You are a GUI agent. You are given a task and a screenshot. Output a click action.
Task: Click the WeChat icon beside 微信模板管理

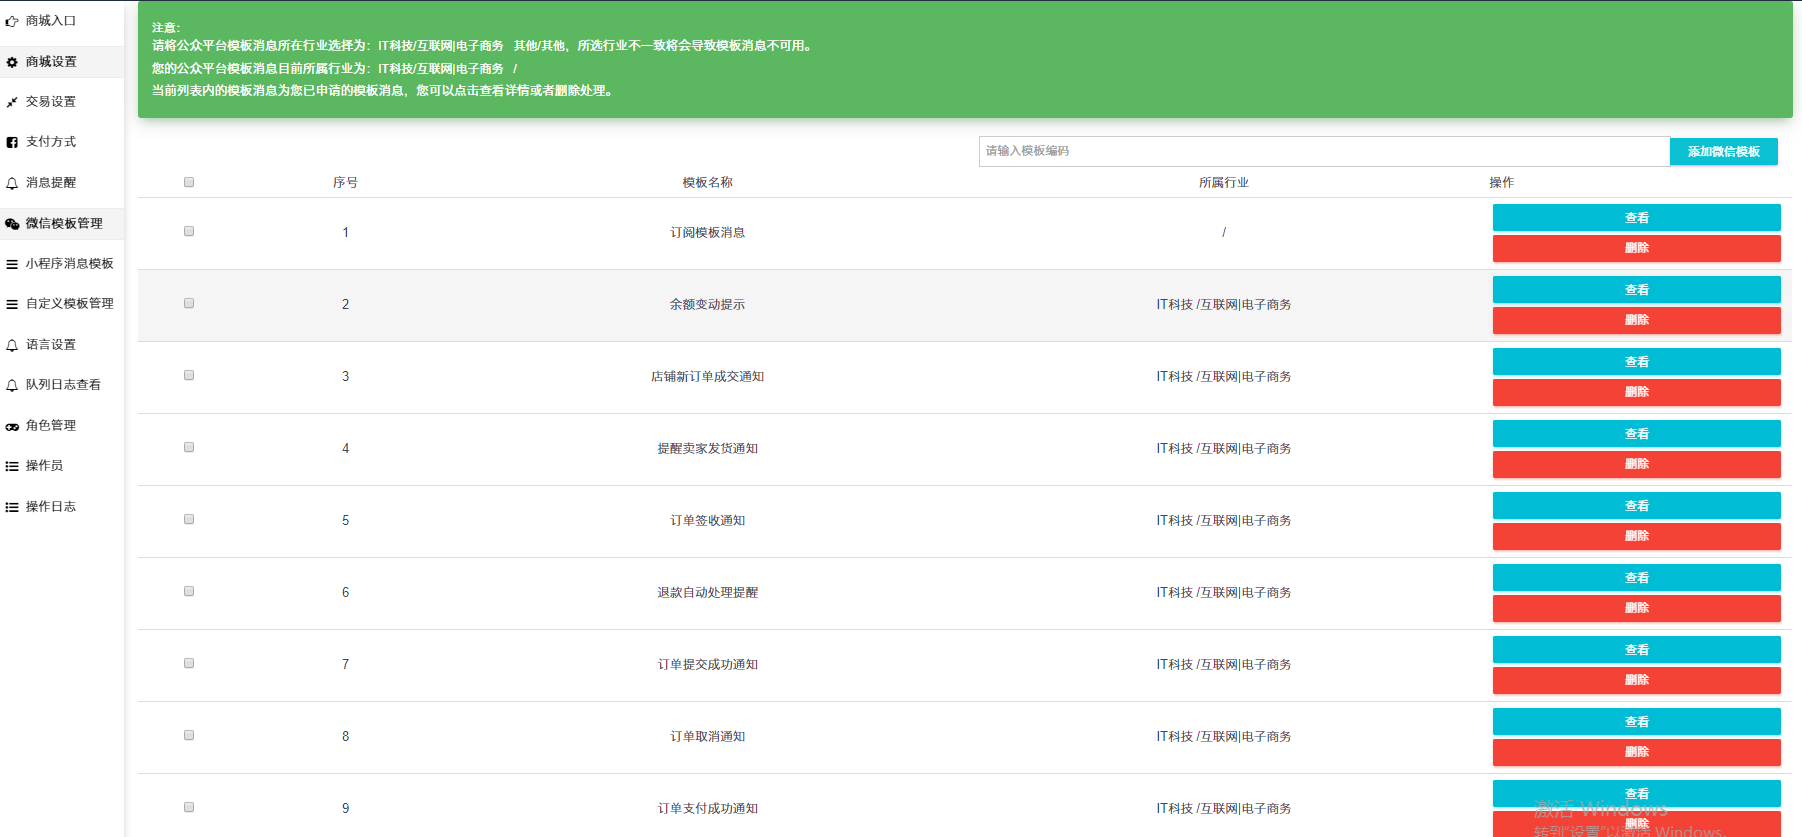click(12, 224)
